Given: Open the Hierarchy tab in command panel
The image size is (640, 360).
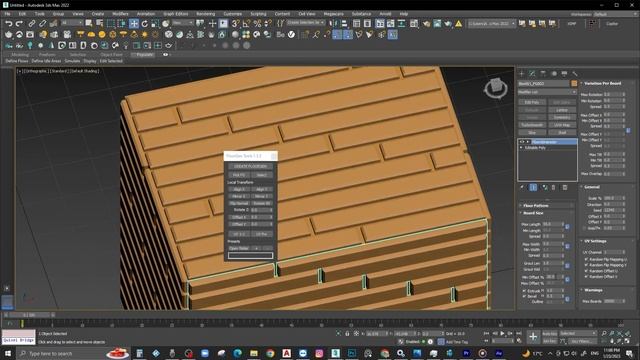Looking at the screenshot, I should pos(543,73).
